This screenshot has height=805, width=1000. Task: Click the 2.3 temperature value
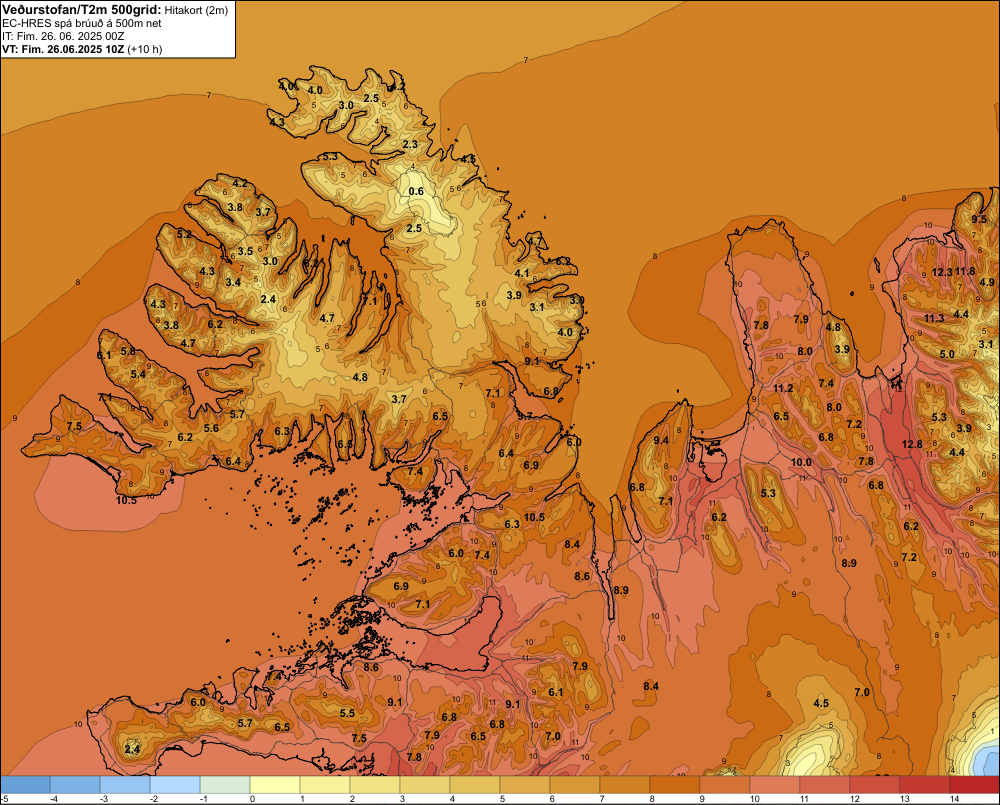point(410,144)
